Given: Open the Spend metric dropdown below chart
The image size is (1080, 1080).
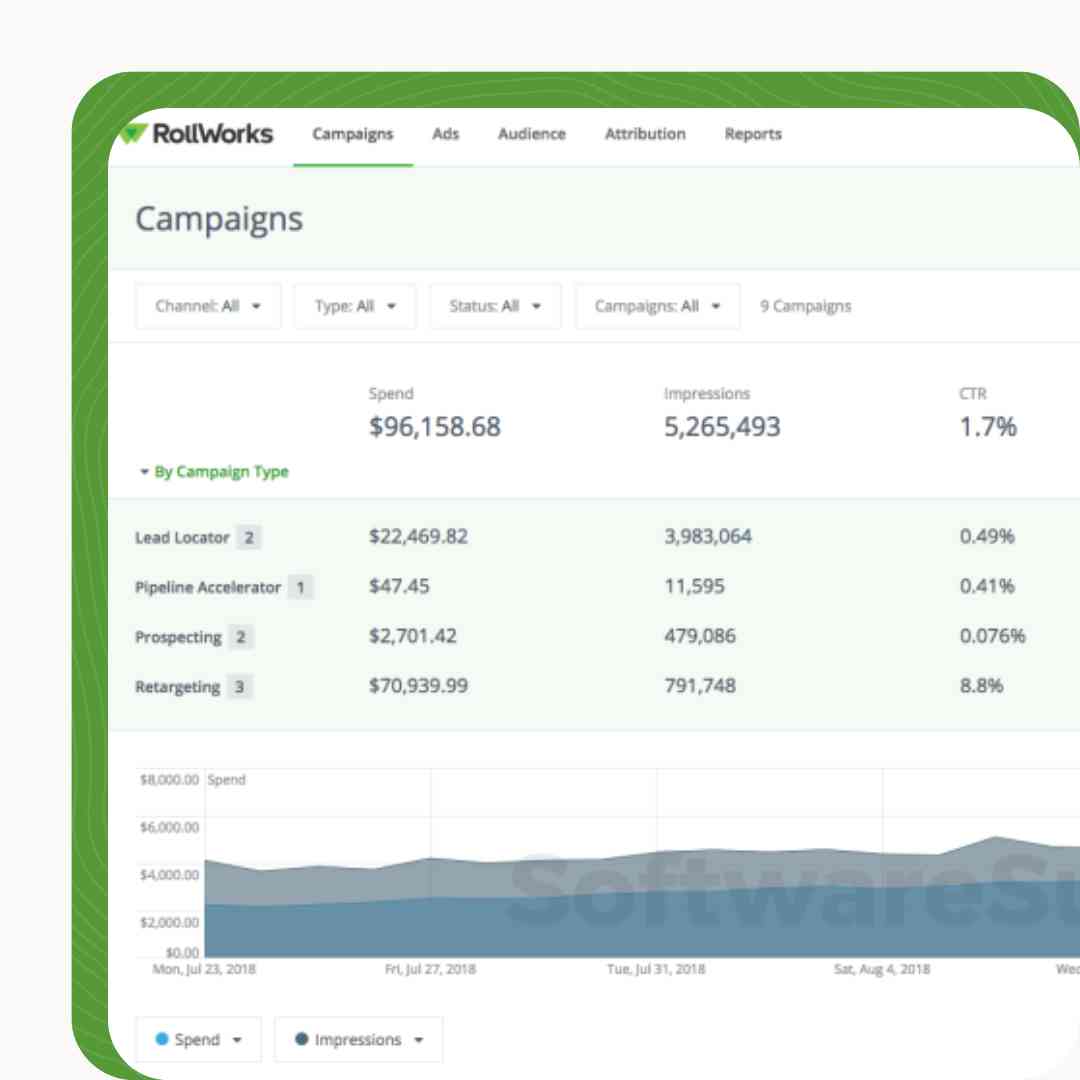Looking at the screenshot, I should pos(198,1039).
